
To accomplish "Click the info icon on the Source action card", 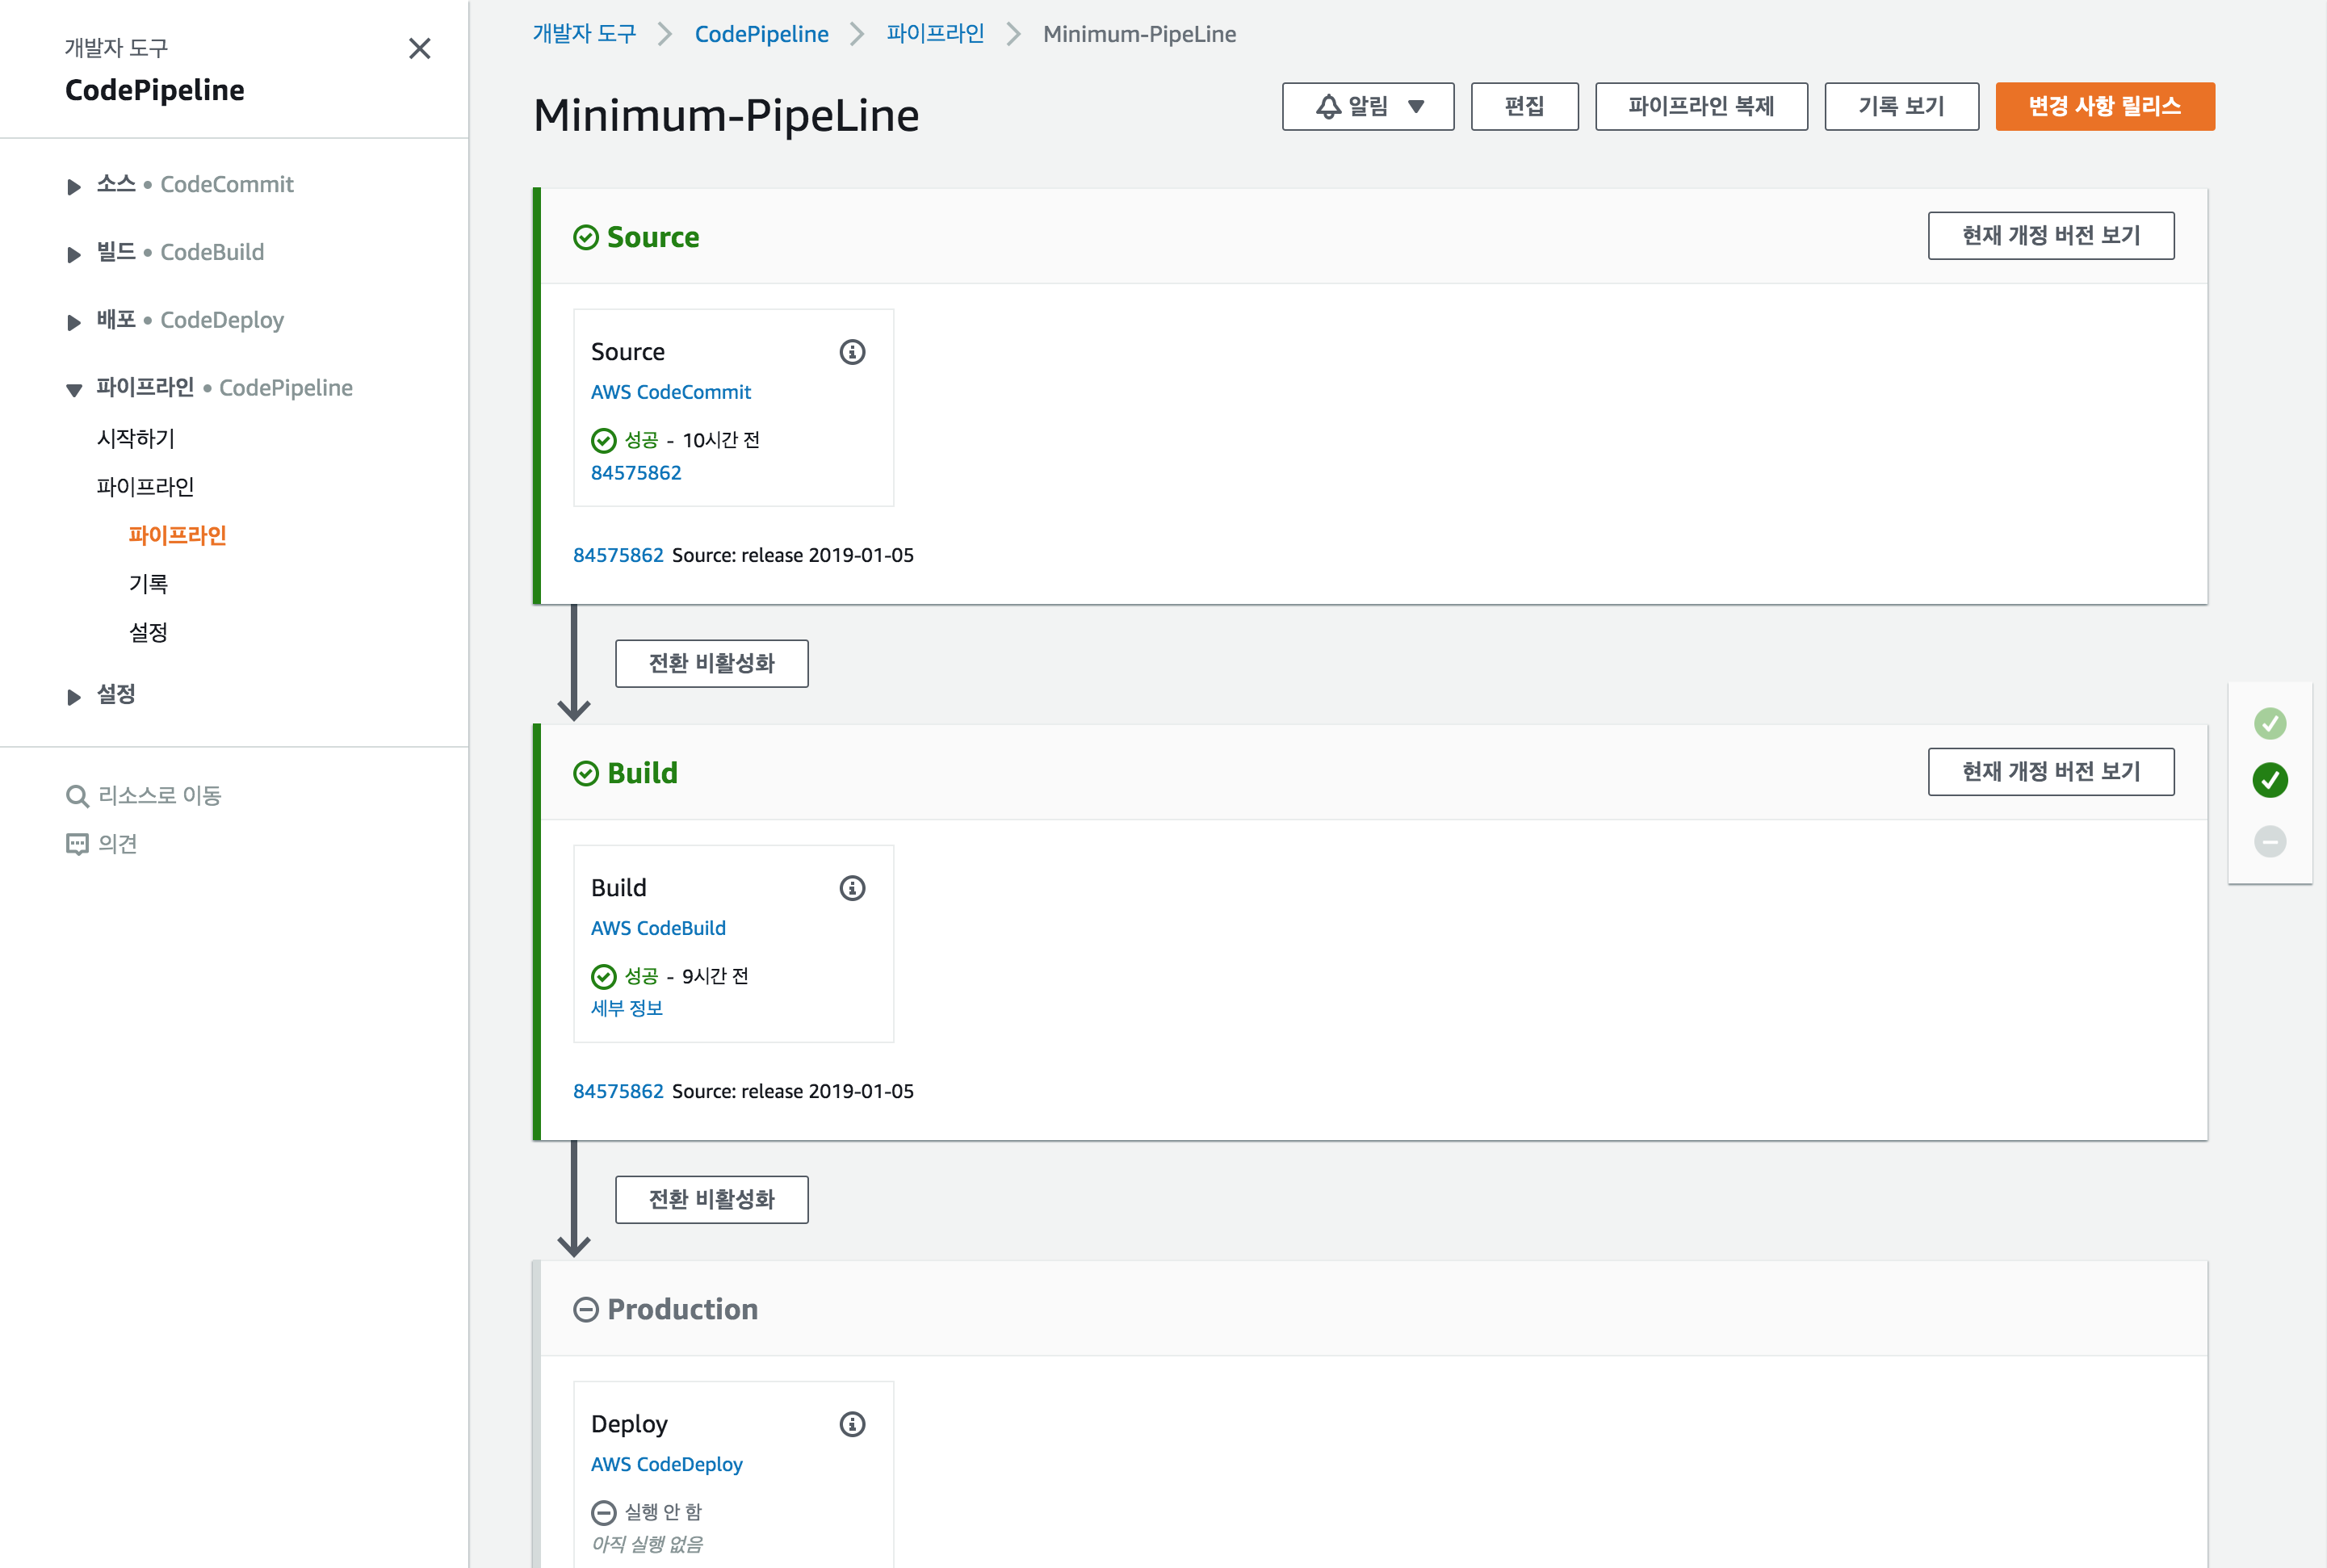I will click(x=852, y=352).
